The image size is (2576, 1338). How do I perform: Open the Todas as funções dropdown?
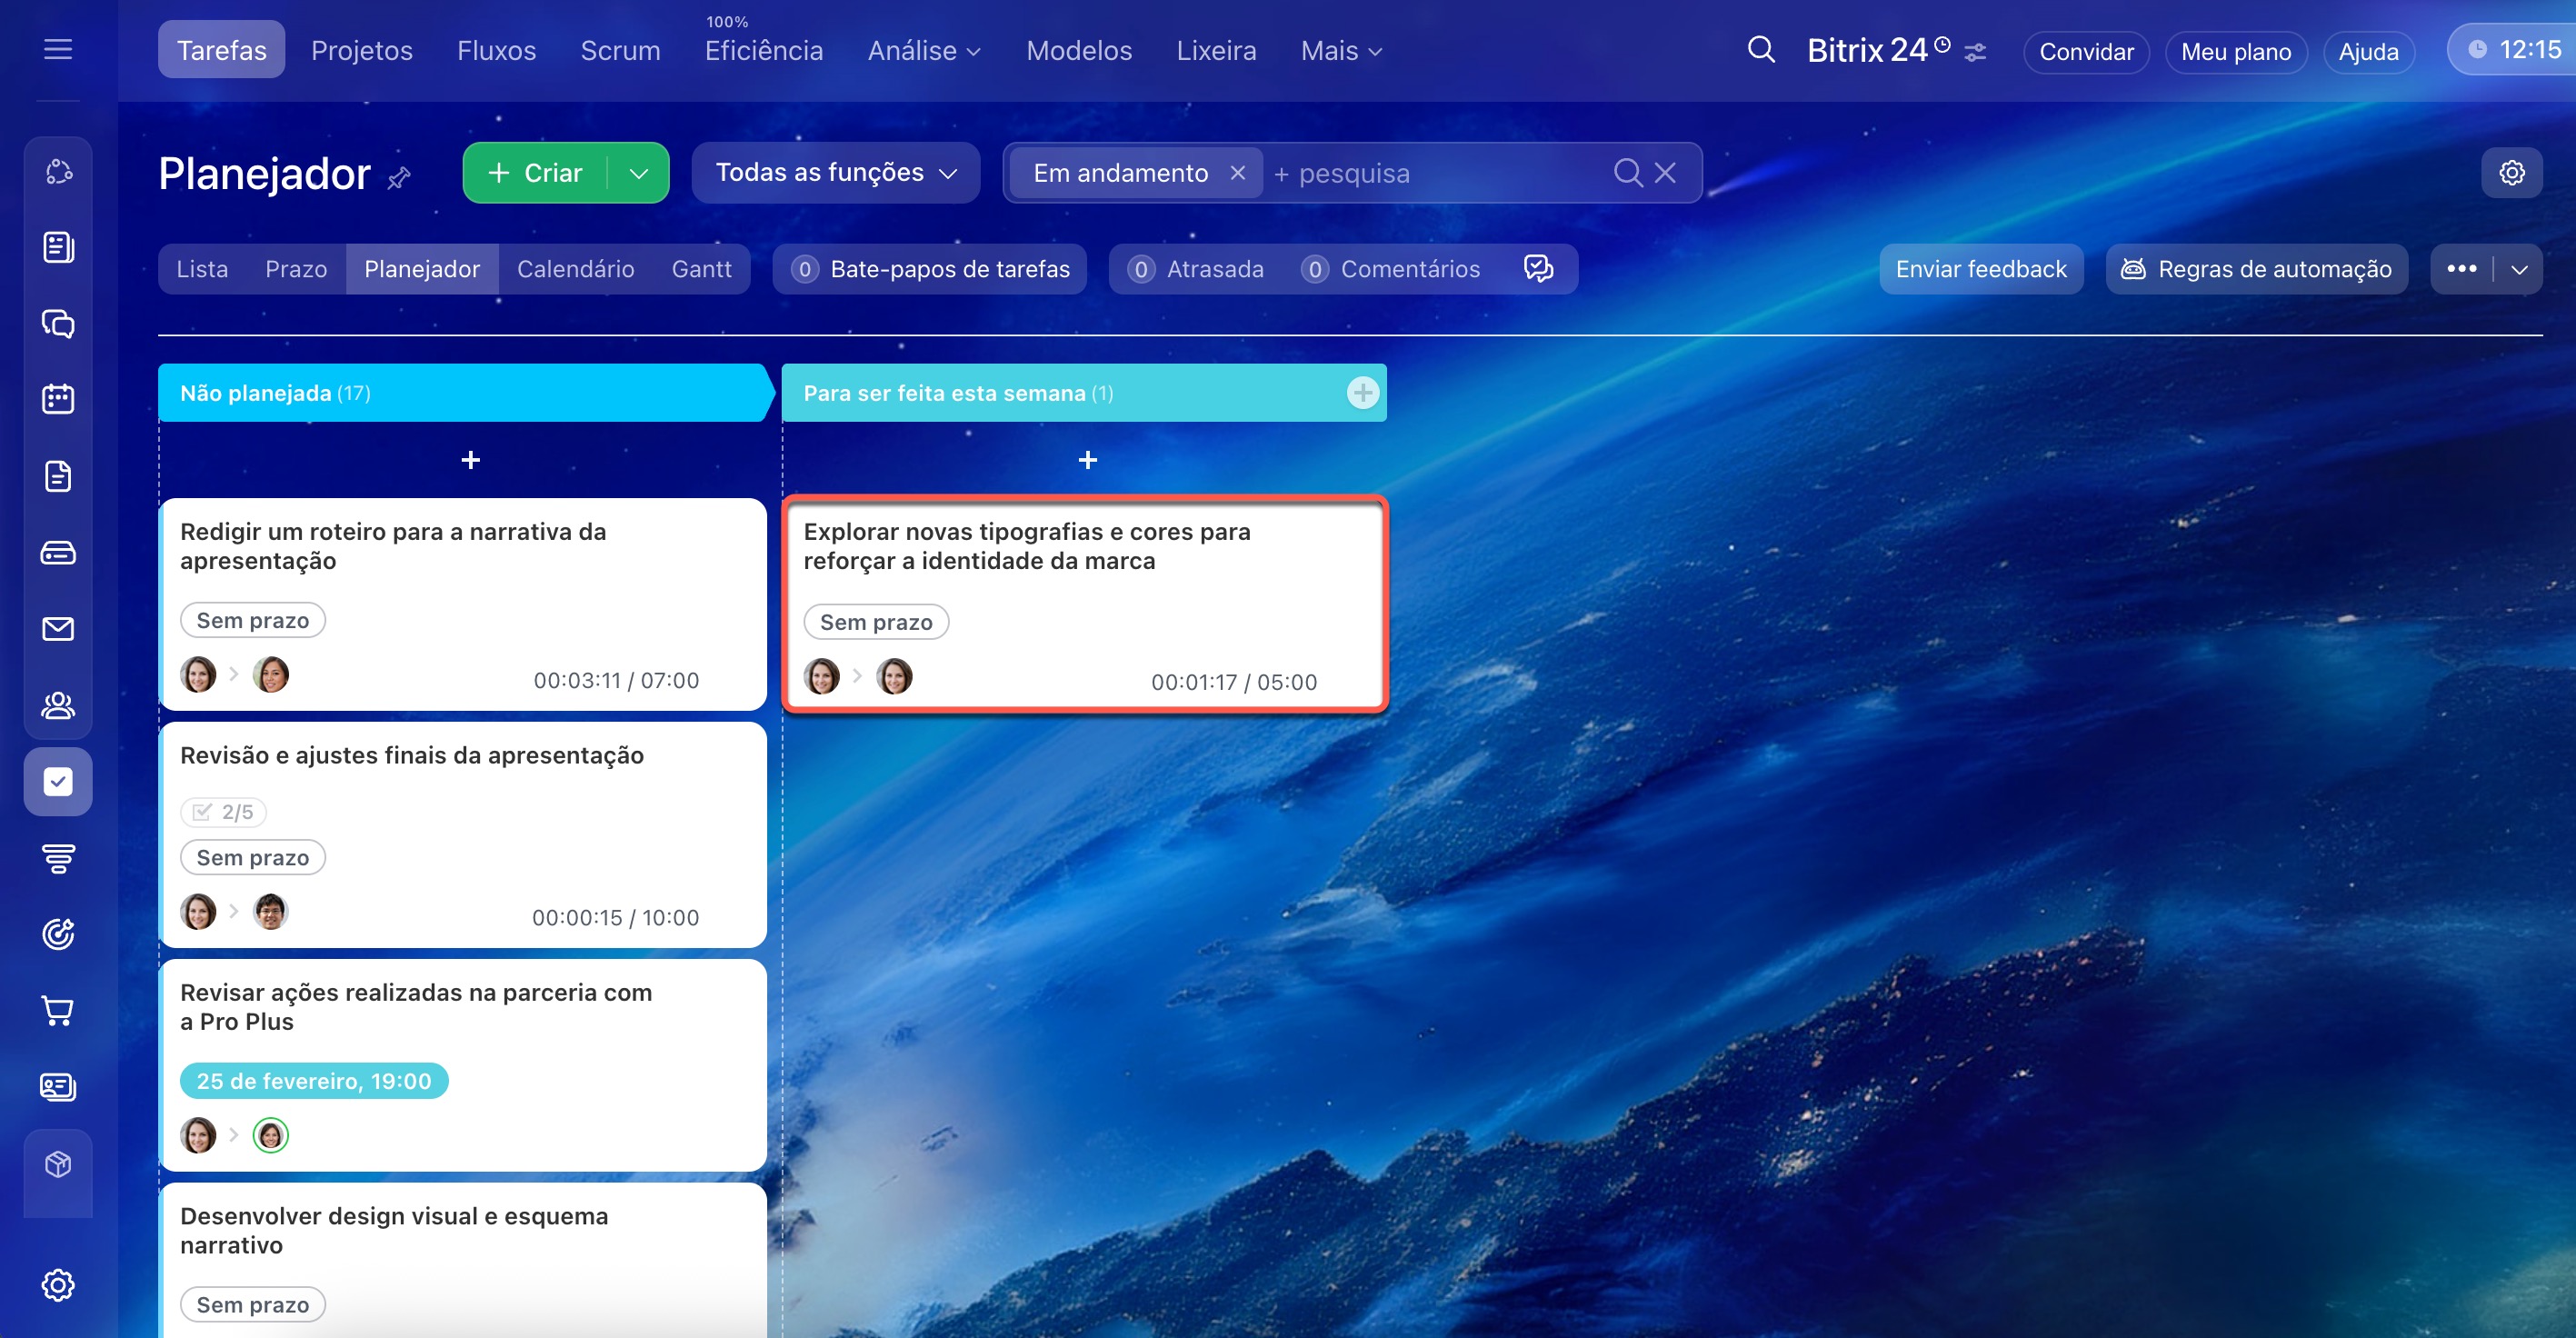point(835,173)
